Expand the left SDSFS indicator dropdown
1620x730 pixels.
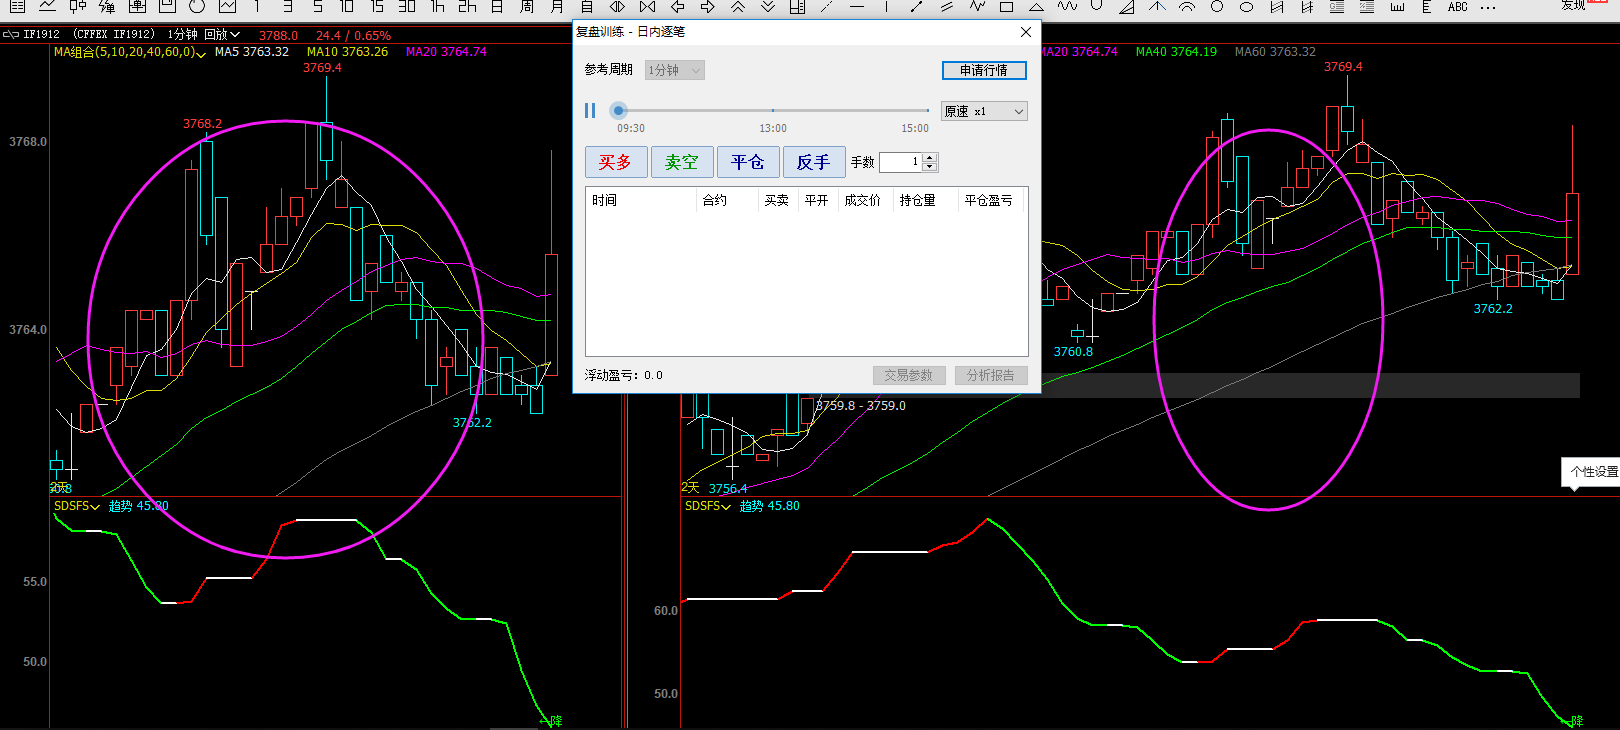(95, 507)
